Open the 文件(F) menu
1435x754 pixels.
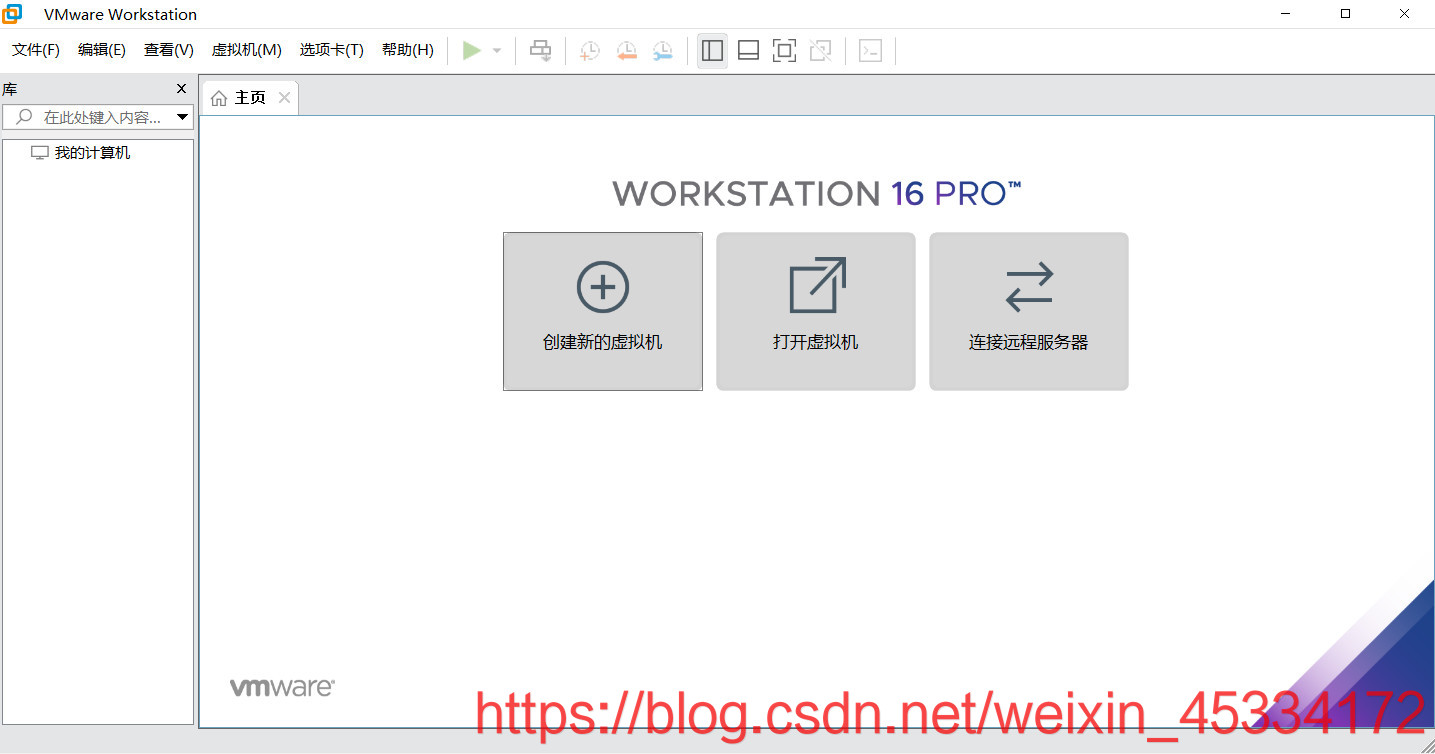click(36, 50)
